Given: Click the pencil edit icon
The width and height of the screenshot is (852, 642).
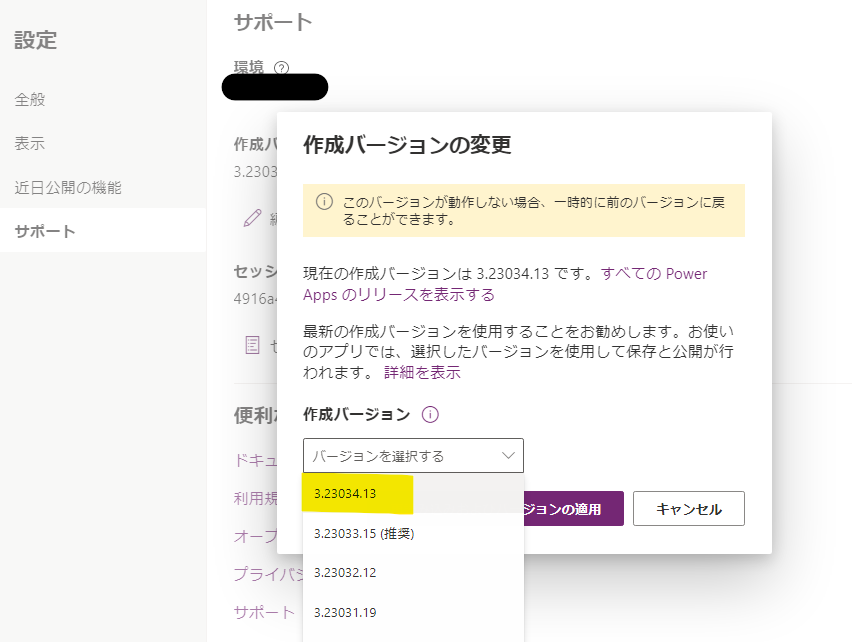Looking at the screenshot, I should tap(252, 219).
